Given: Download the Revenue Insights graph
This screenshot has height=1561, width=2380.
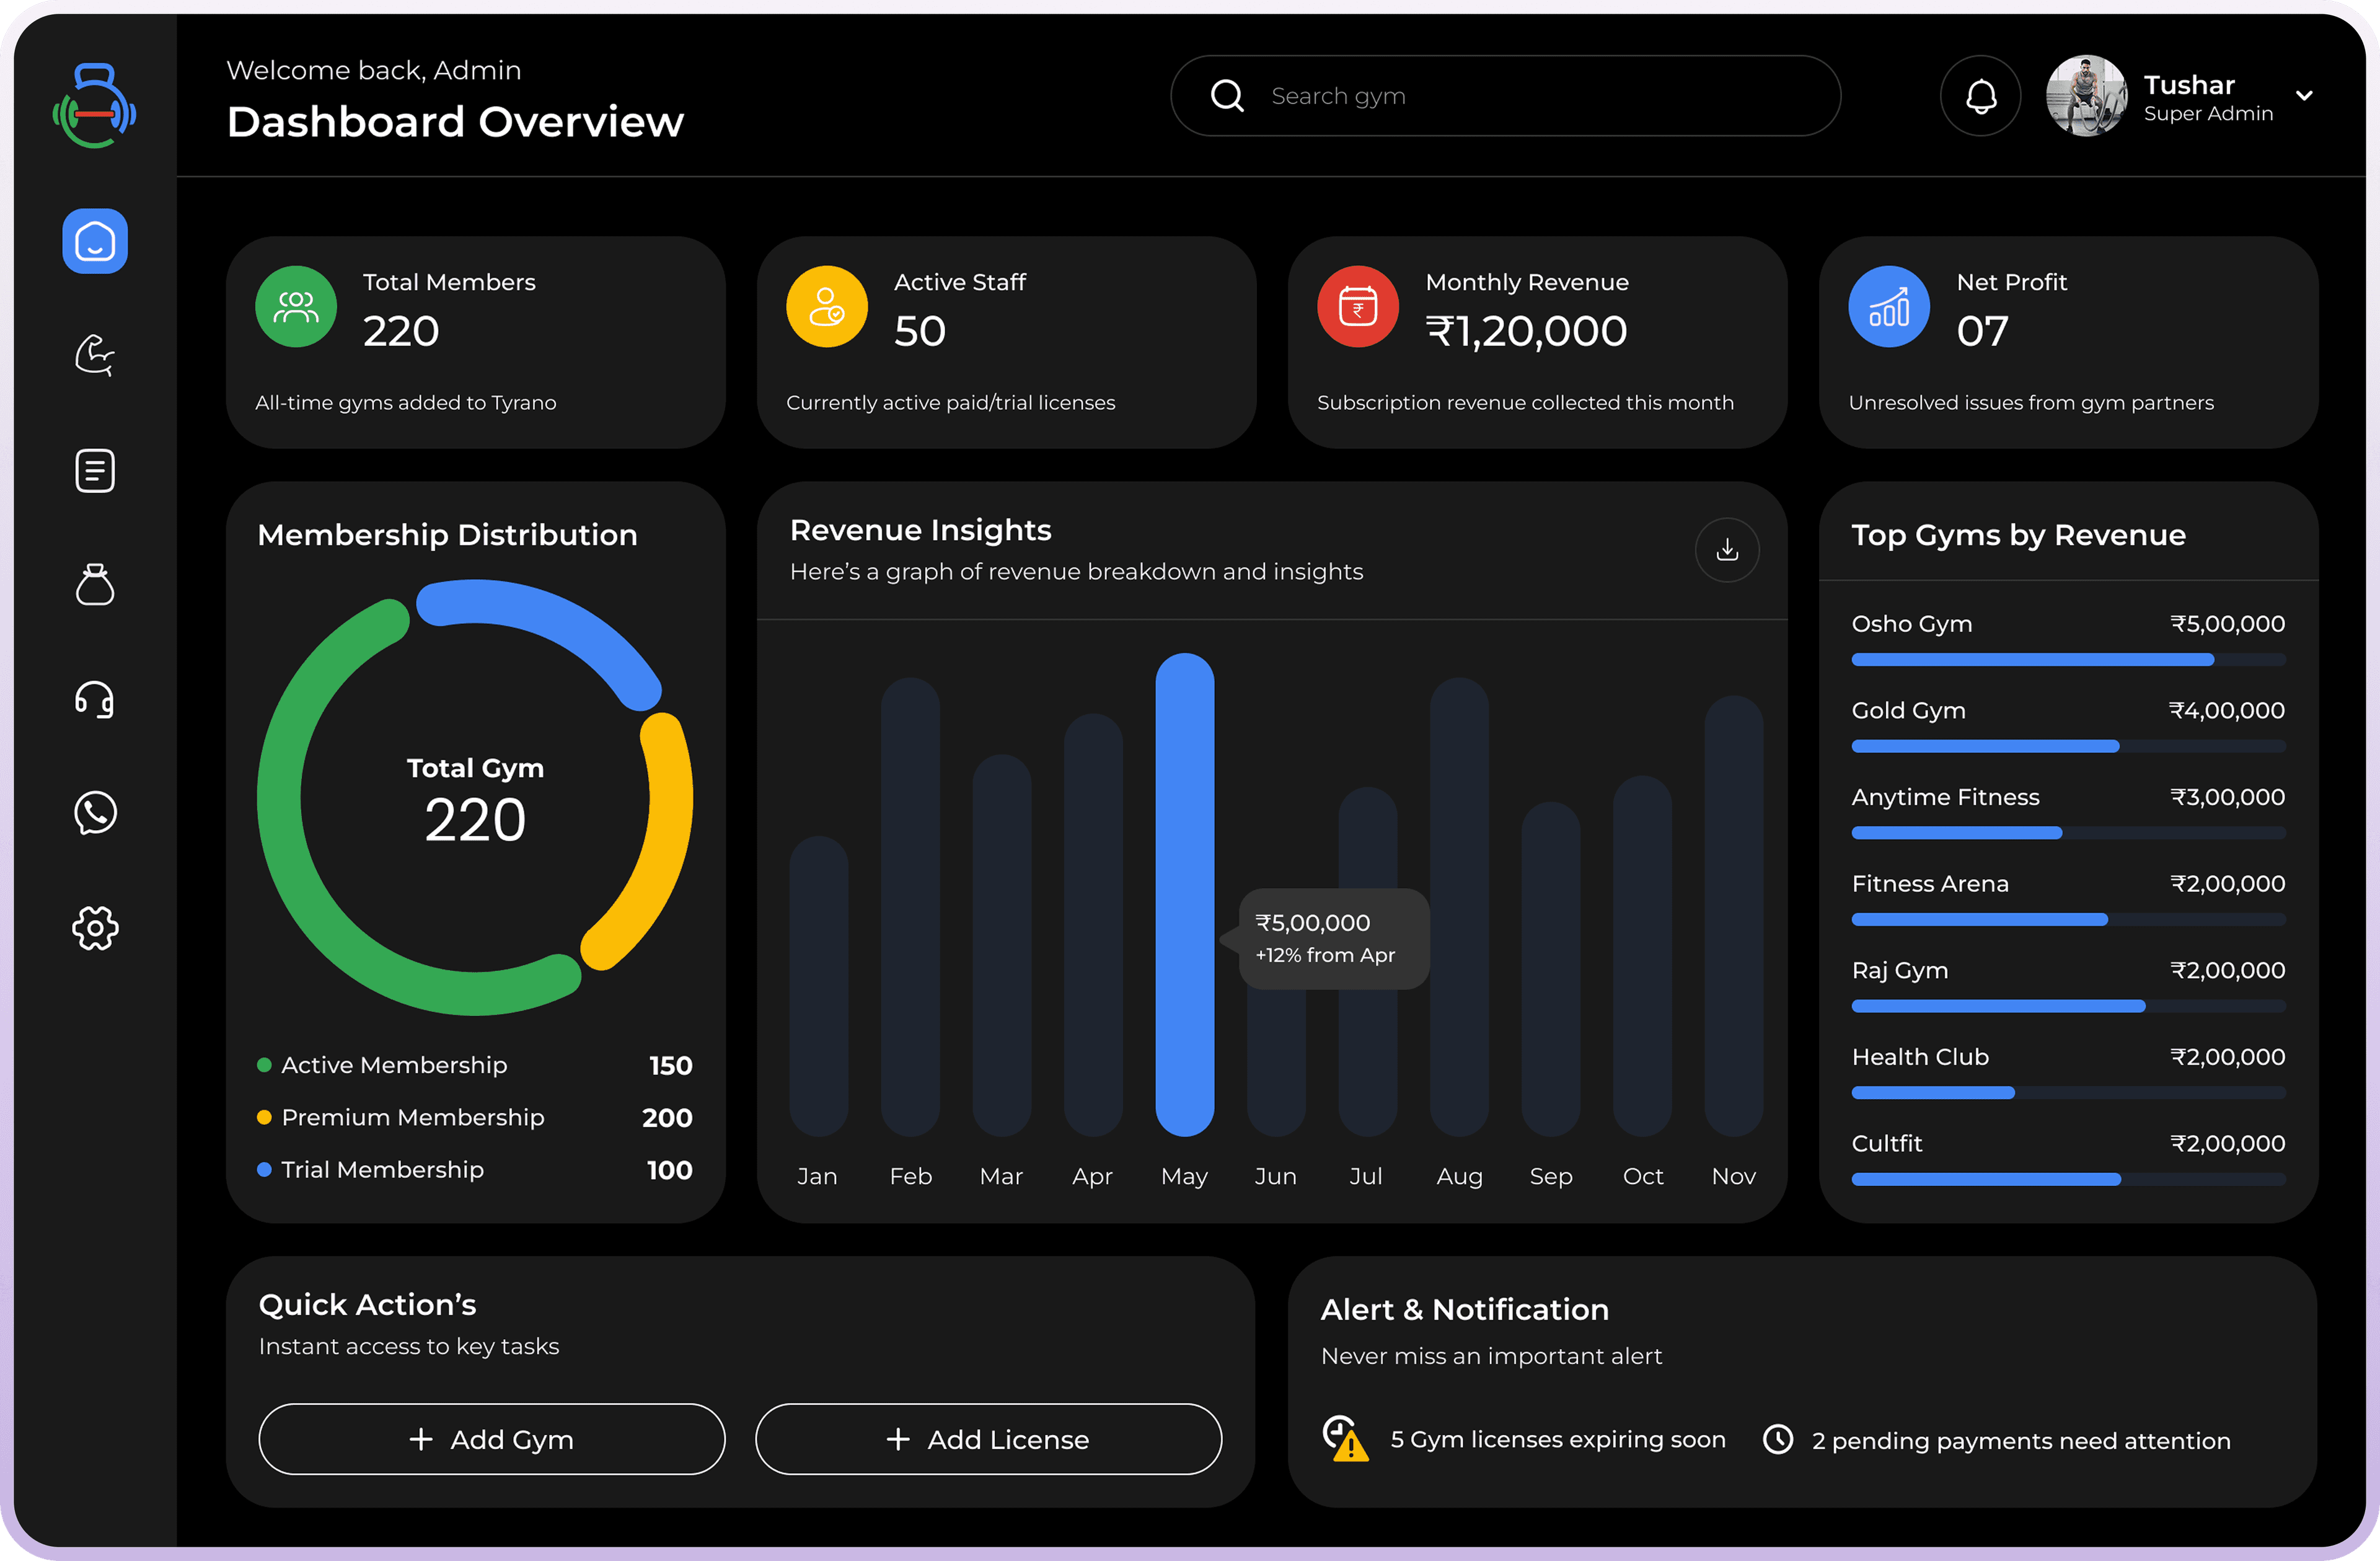Looking at the screenshot, I should click(1726, 550).
